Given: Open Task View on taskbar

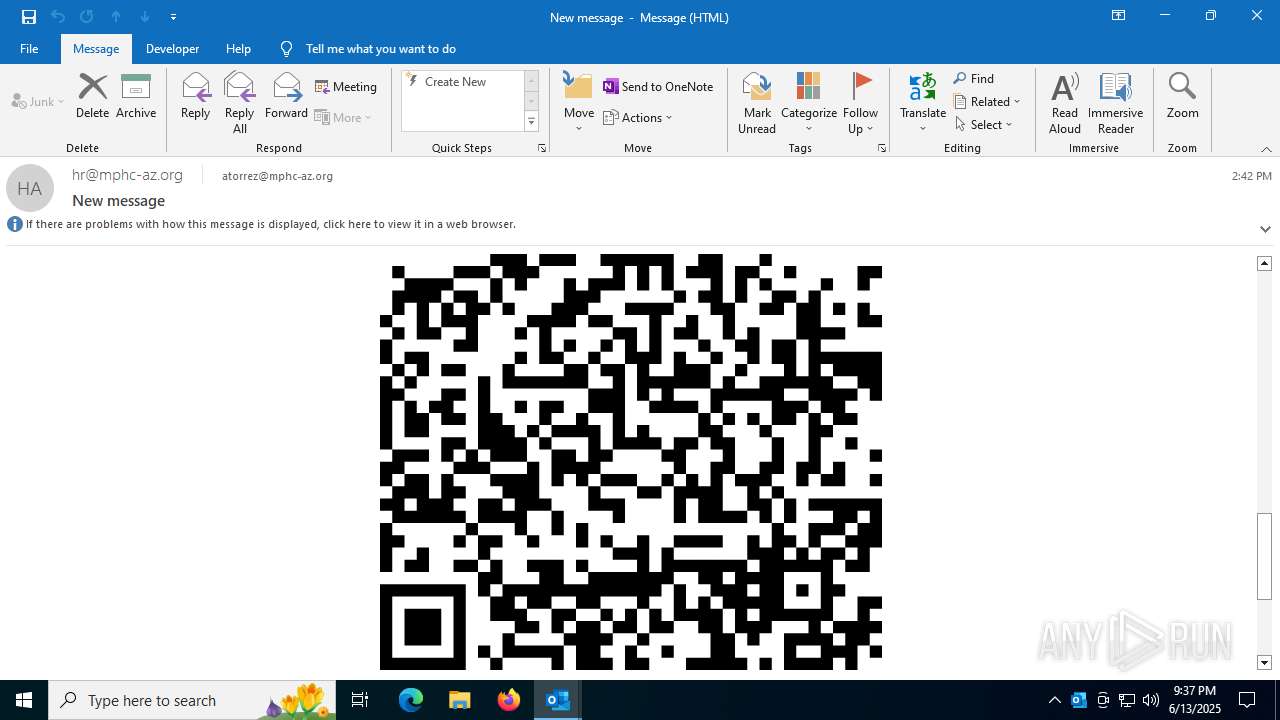Looking at the screenshot, I should [360, 700].
